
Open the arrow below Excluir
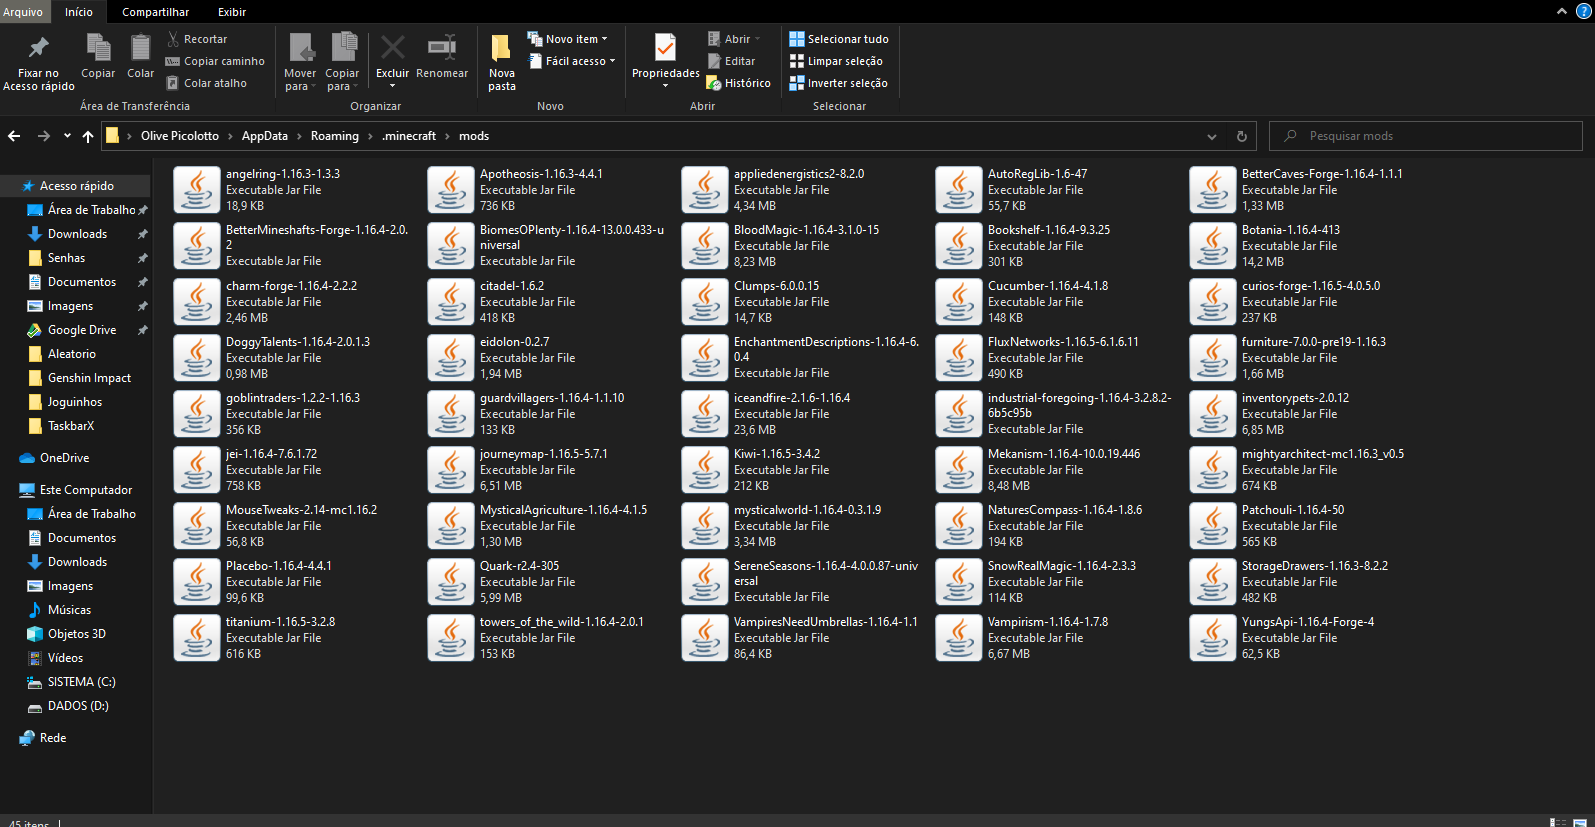coord(392,86)
